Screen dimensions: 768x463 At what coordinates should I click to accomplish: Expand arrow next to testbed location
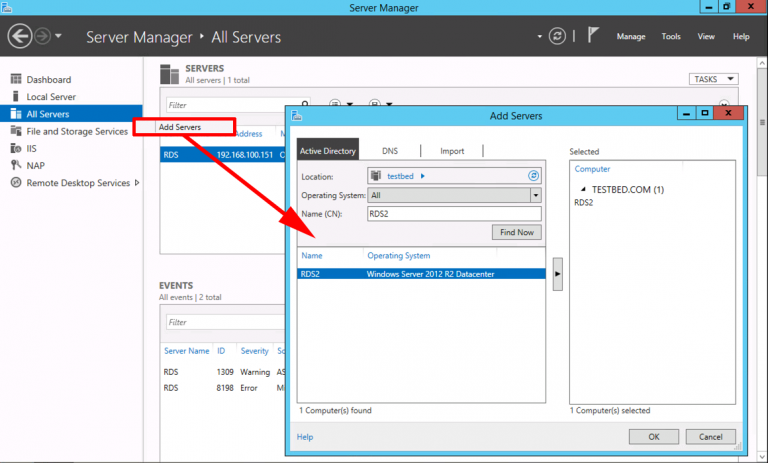(x=423, y=176)
